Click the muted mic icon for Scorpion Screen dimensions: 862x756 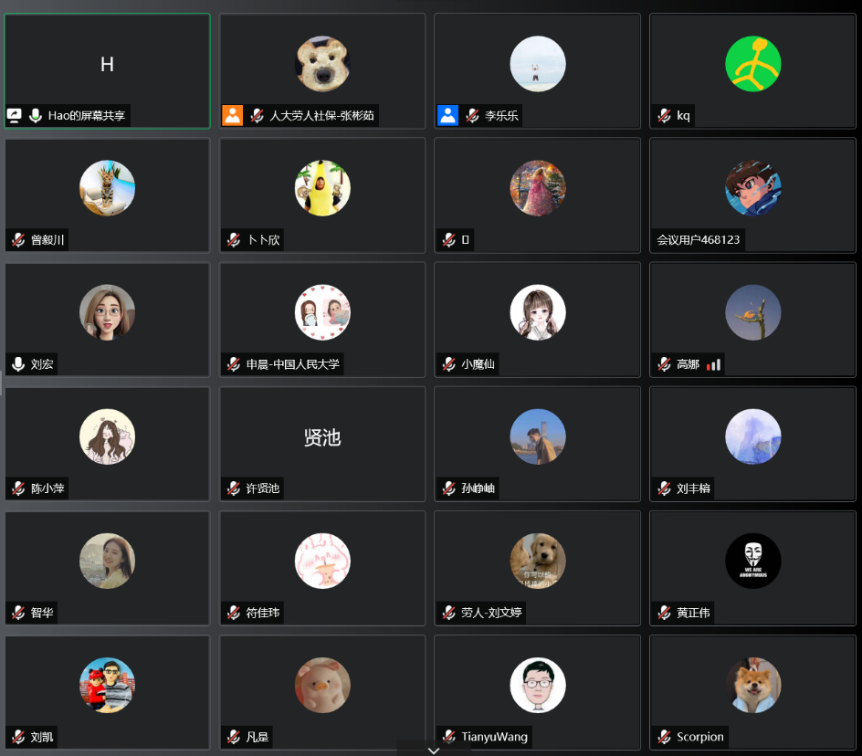(x=664, y=737)
